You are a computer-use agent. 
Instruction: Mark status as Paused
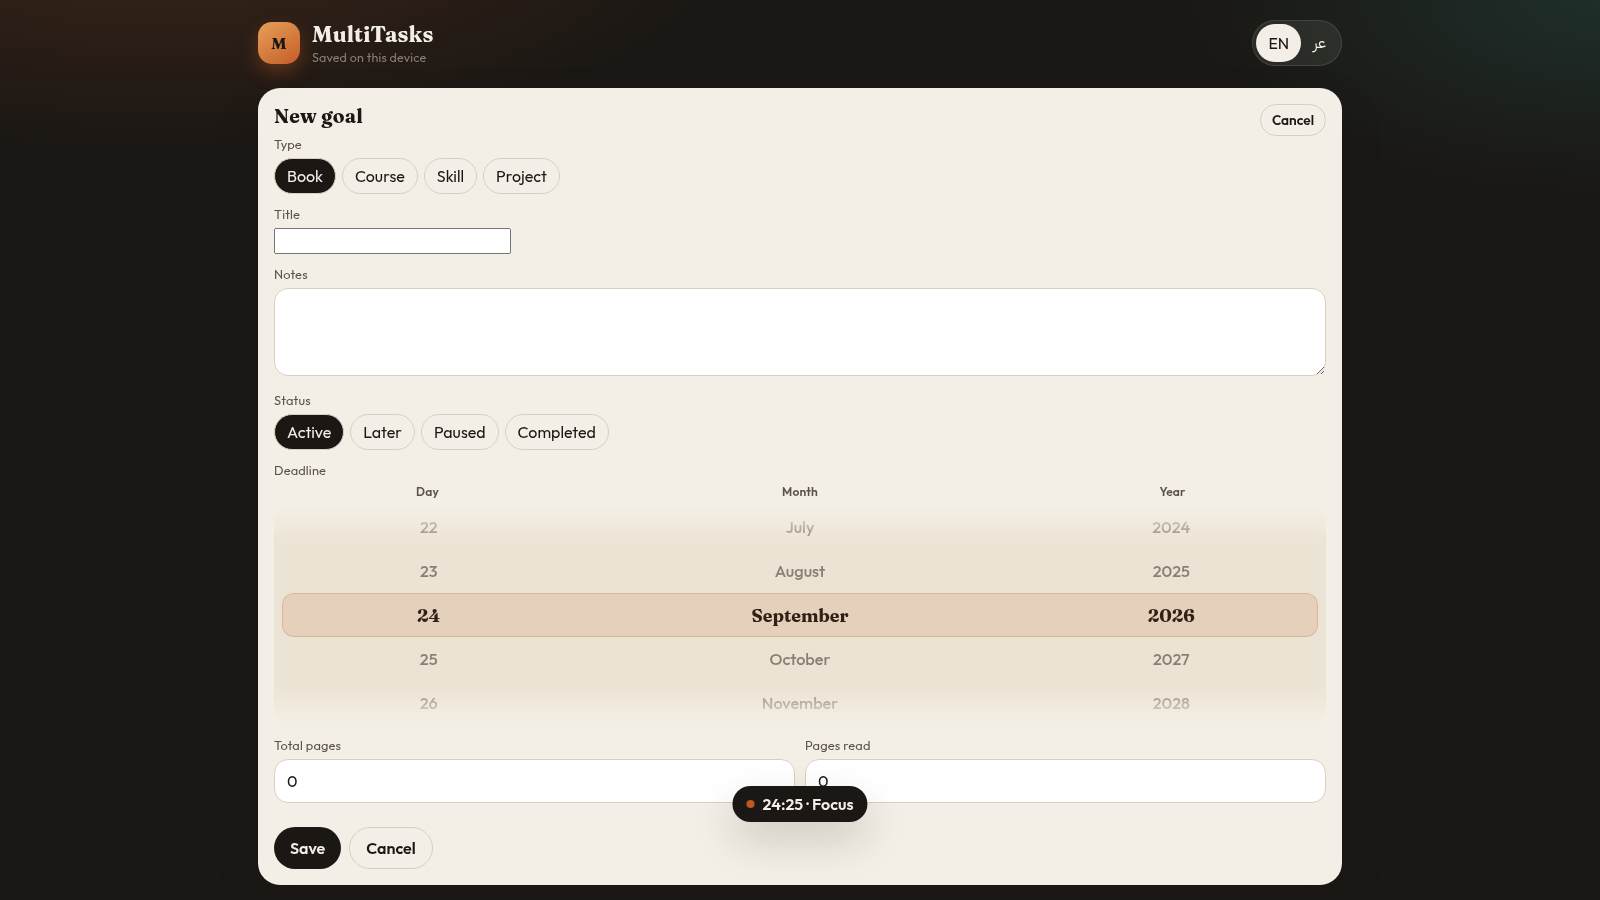click(459, 432)
